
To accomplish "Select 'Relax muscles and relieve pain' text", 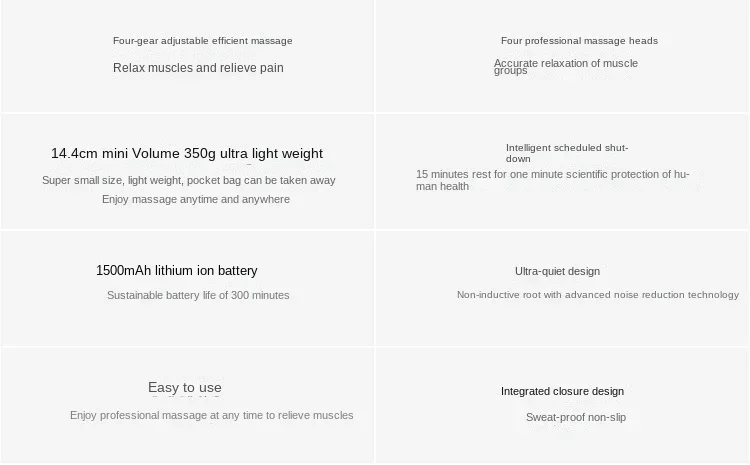I will (x=198, y=68).
